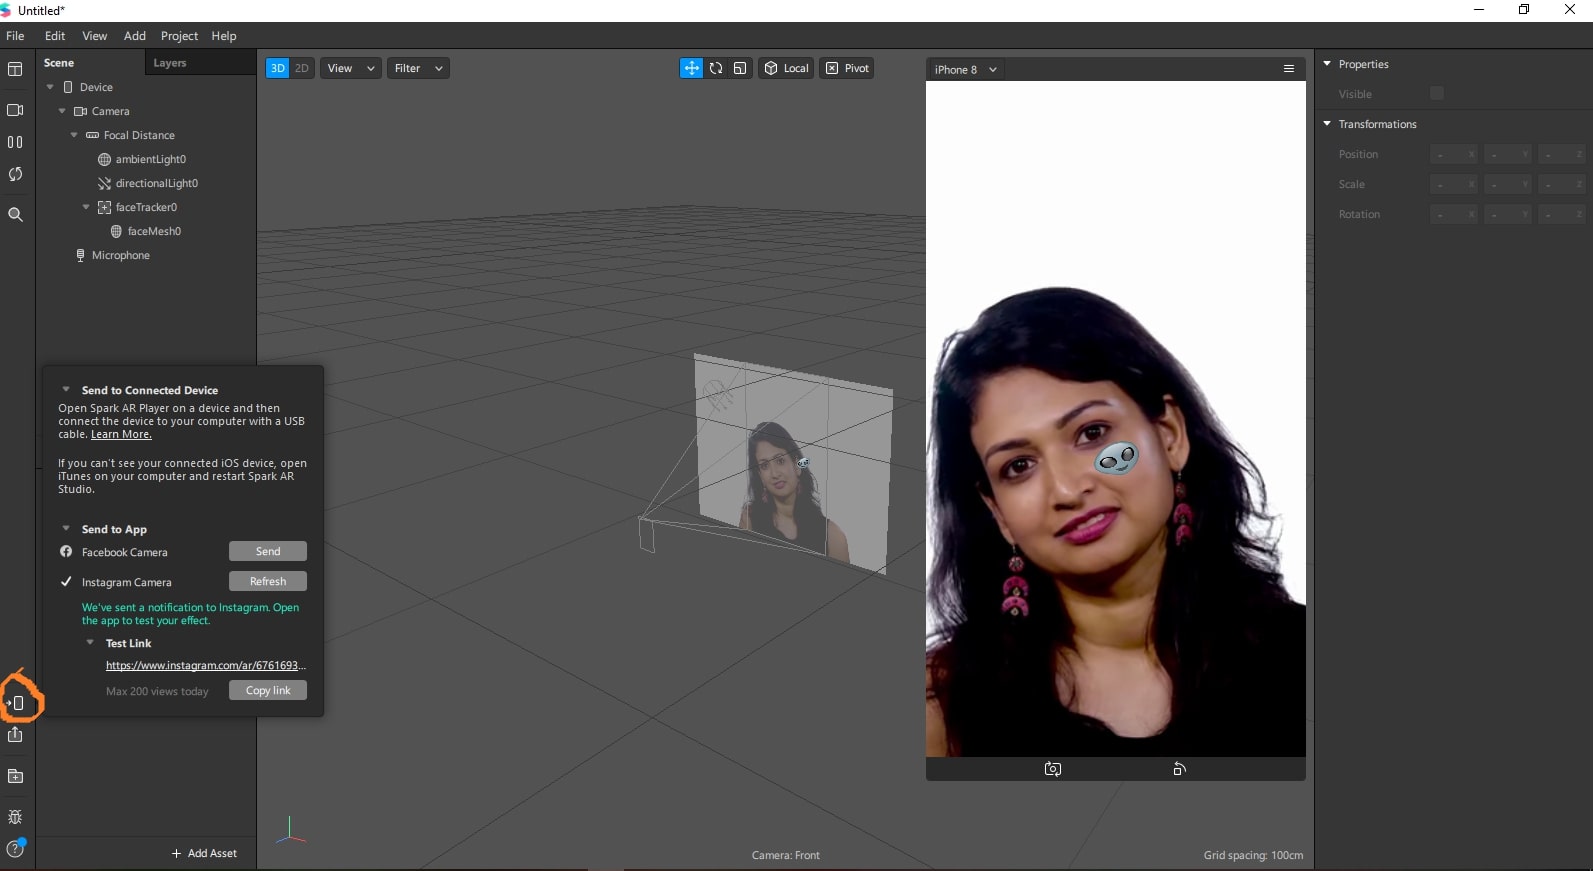Rotate device icon below simulator preview
The image size is (1593, 871).
coord(1180,769)
